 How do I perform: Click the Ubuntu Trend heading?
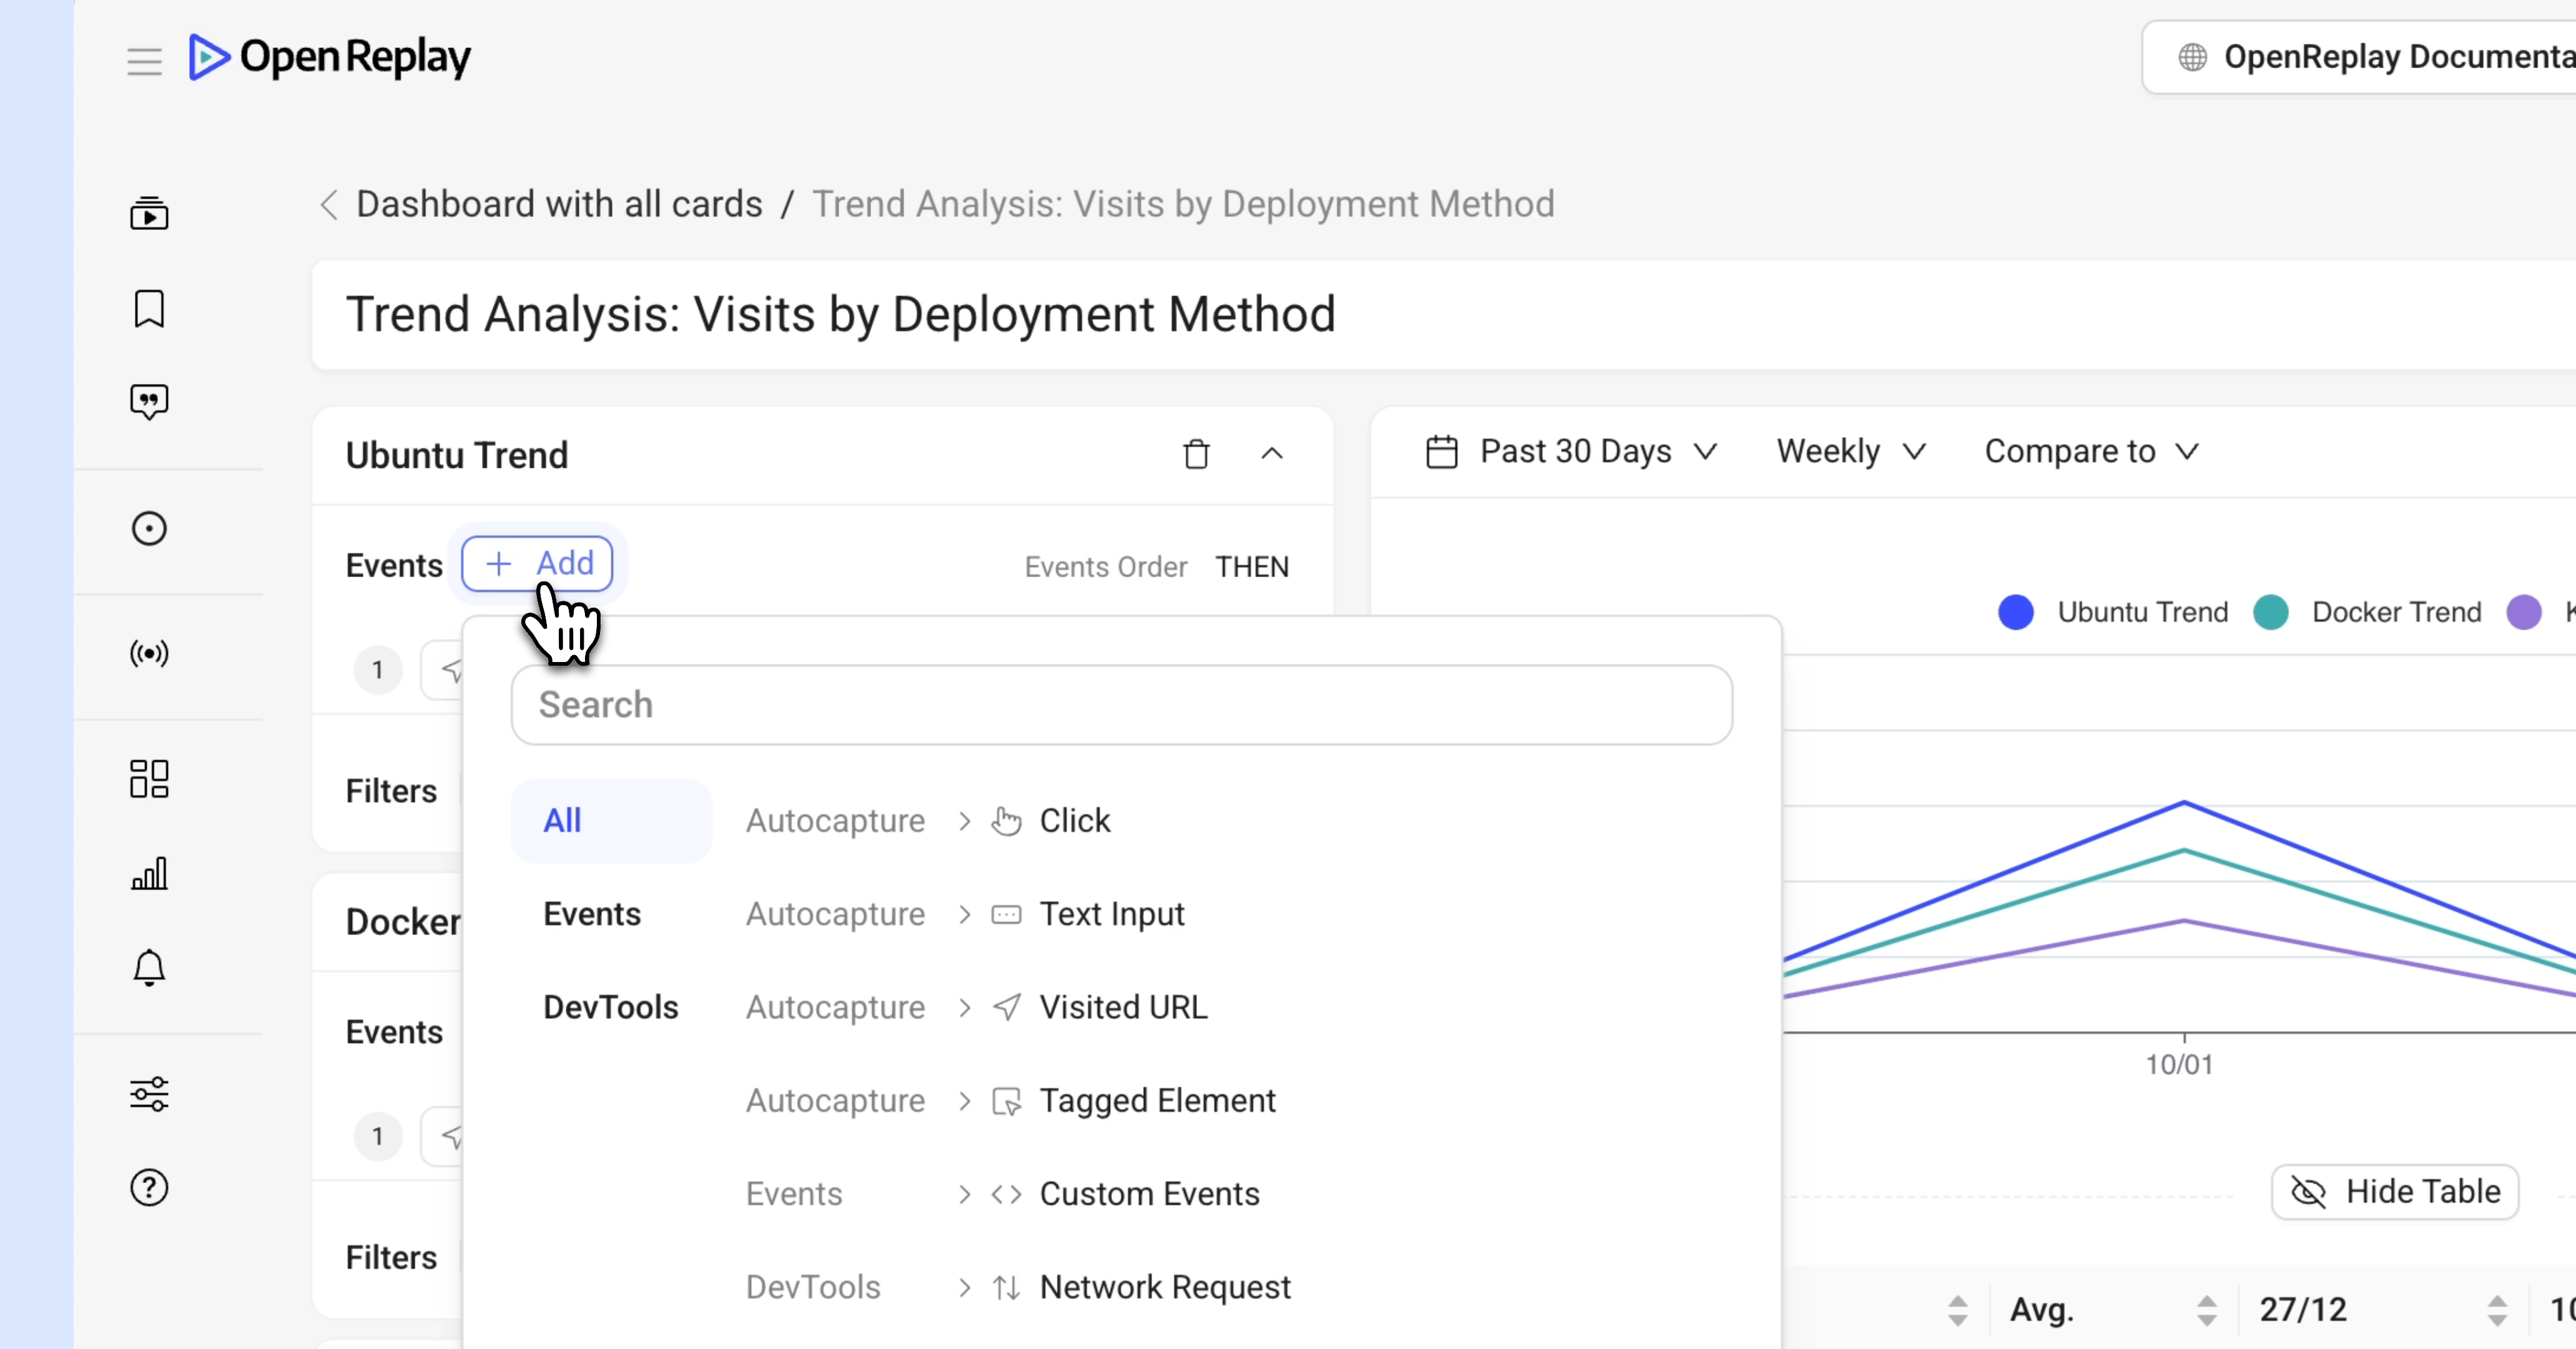pos(456,455)
